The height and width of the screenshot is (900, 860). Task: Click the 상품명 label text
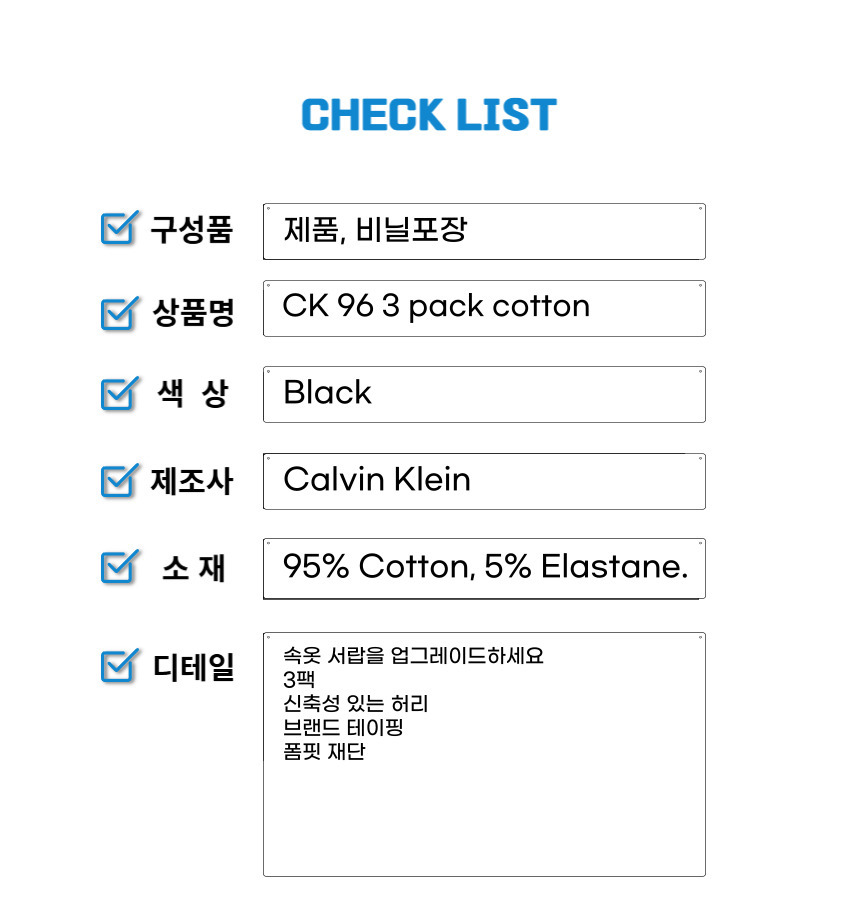tap(193, 314)
